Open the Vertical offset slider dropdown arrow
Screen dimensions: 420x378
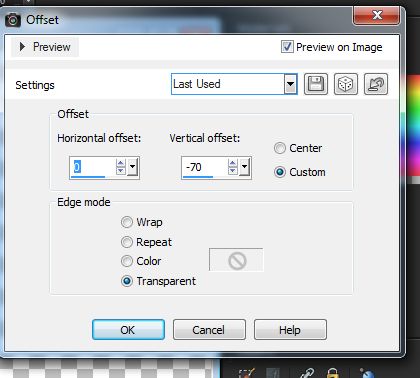[x=244, y=166]
